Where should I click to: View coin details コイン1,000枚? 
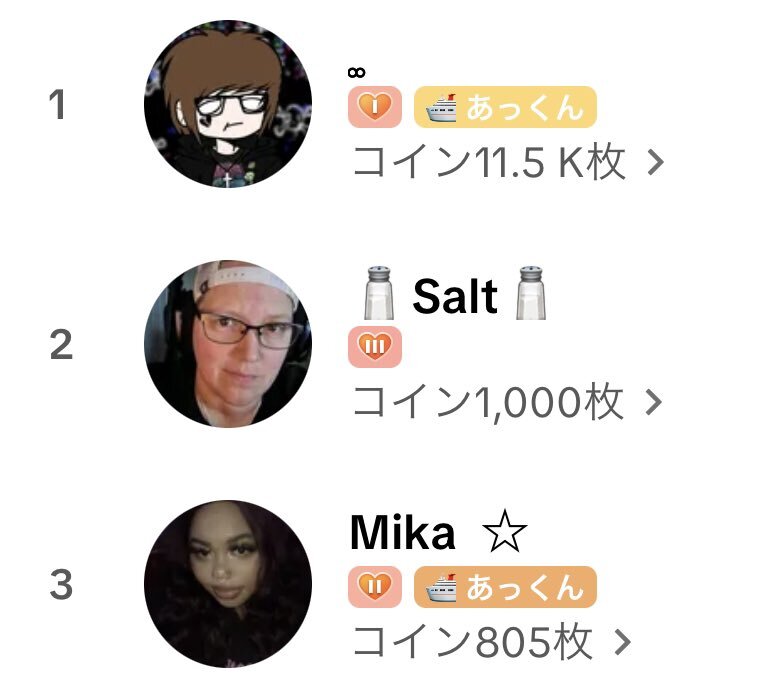tap(487, 401)
